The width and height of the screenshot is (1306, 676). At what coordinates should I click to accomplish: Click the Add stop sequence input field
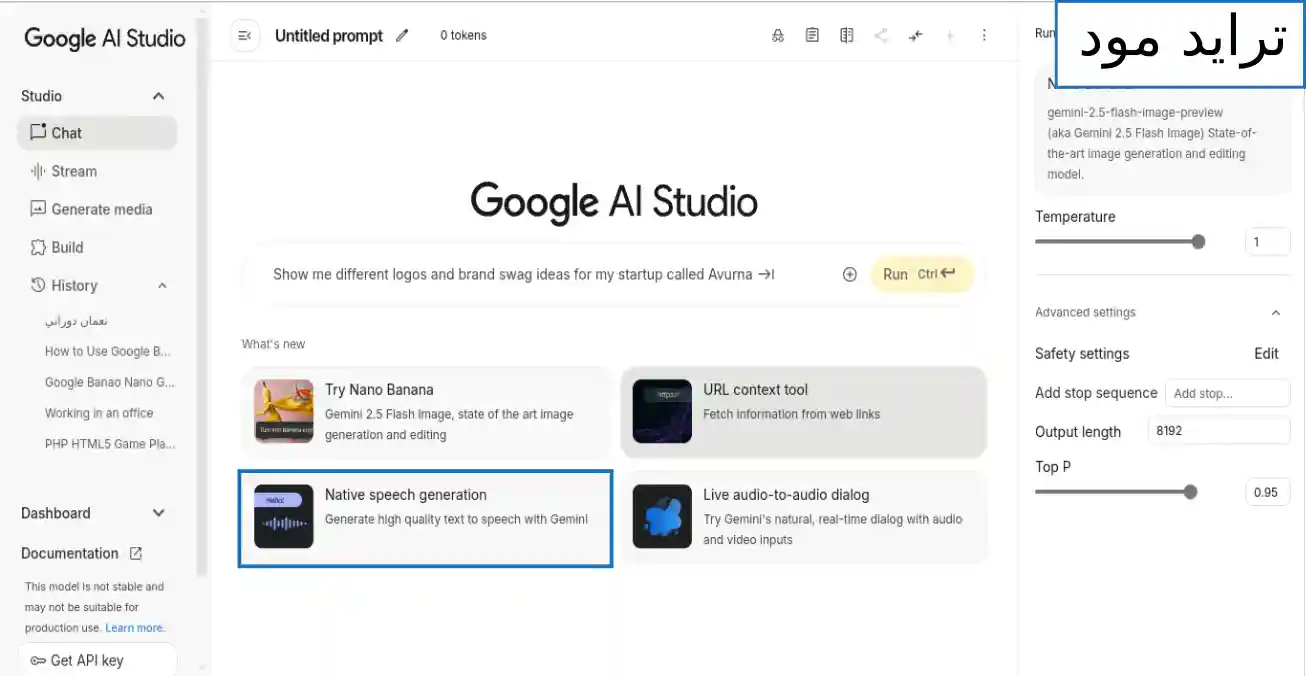click(x=1227, y=393)
